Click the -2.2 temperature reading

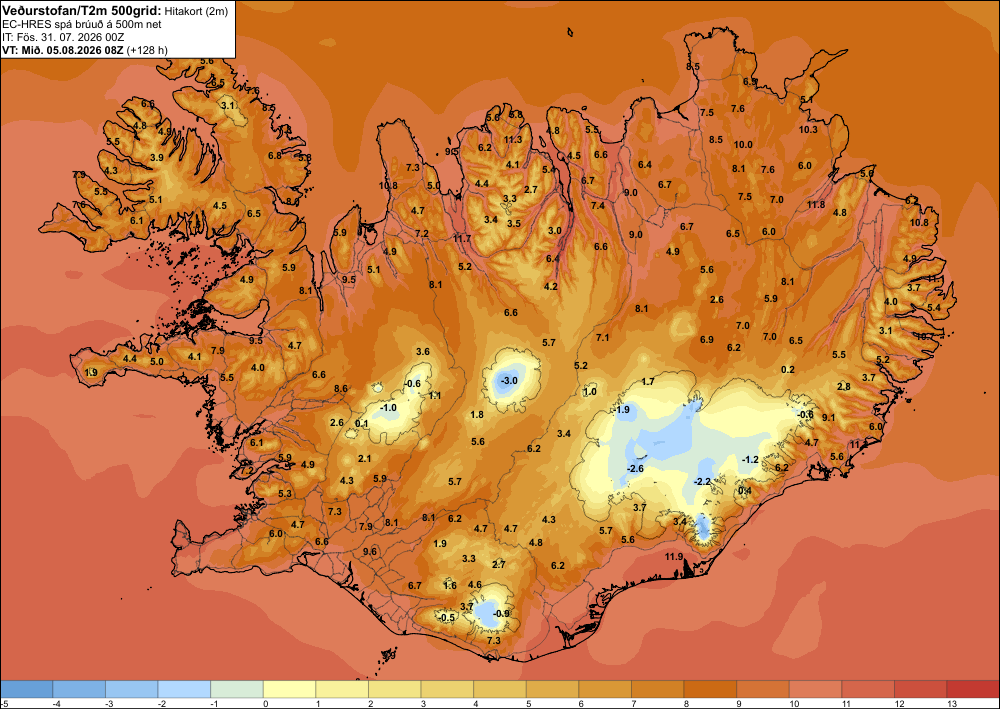pos(702,481)
